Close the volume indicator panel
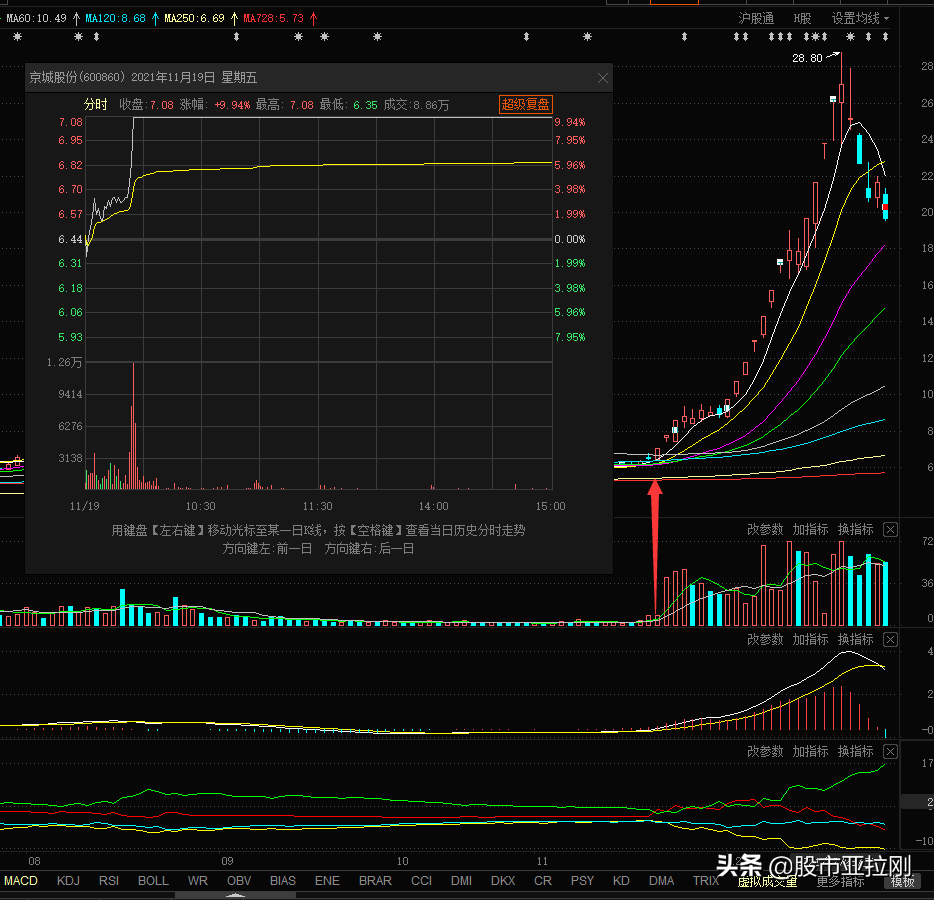 [891, 530]
